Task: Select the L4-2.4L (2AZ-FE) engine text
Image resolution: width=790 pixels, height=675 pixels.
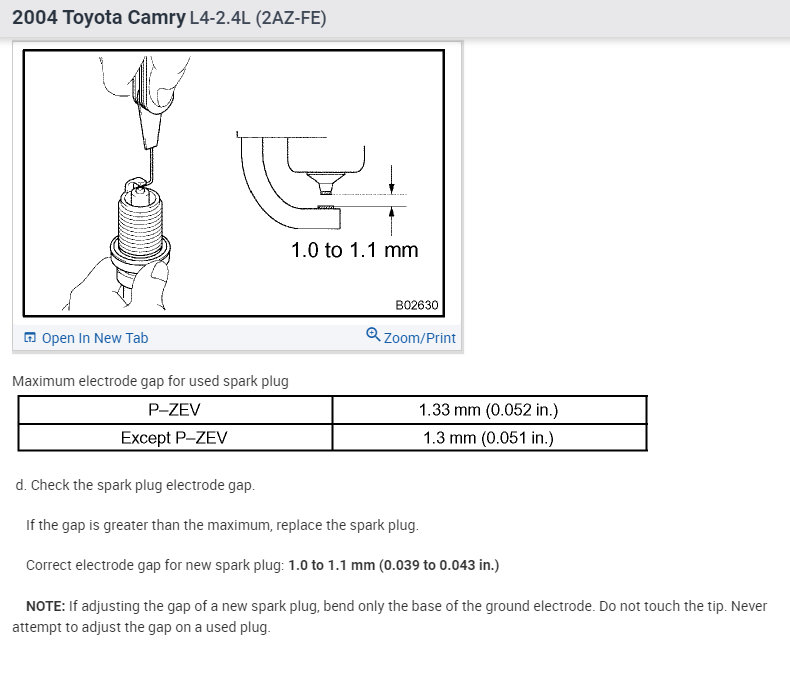Action: coord(258,18)
